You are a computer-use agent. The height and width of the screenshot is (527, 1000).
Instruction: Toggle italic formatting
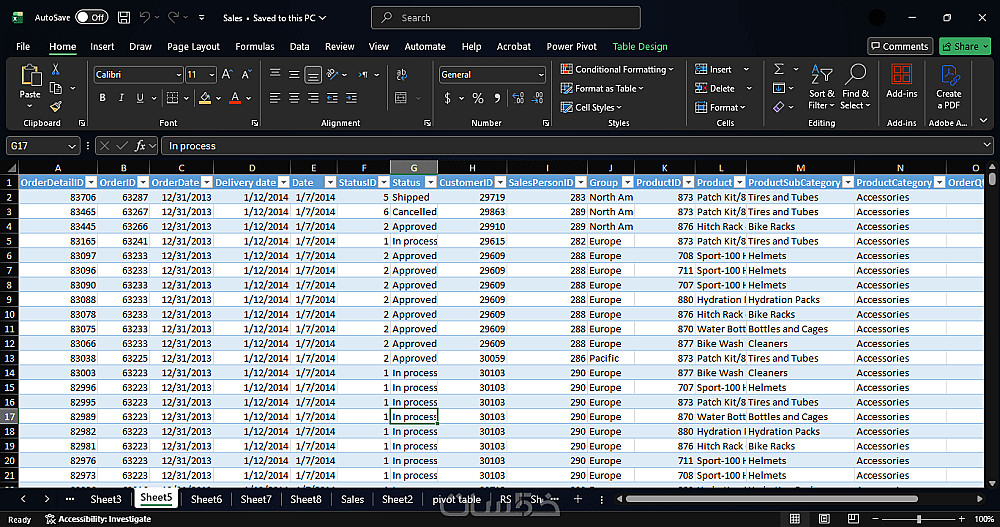(122, 98)
